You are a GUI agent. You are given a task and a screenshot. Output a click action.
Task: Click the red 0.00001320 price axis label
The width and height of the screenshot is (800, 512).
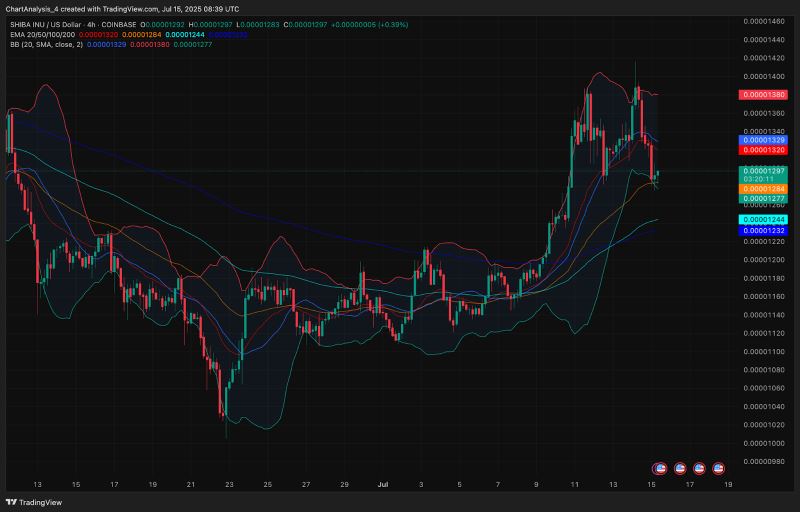click(764, 149)
